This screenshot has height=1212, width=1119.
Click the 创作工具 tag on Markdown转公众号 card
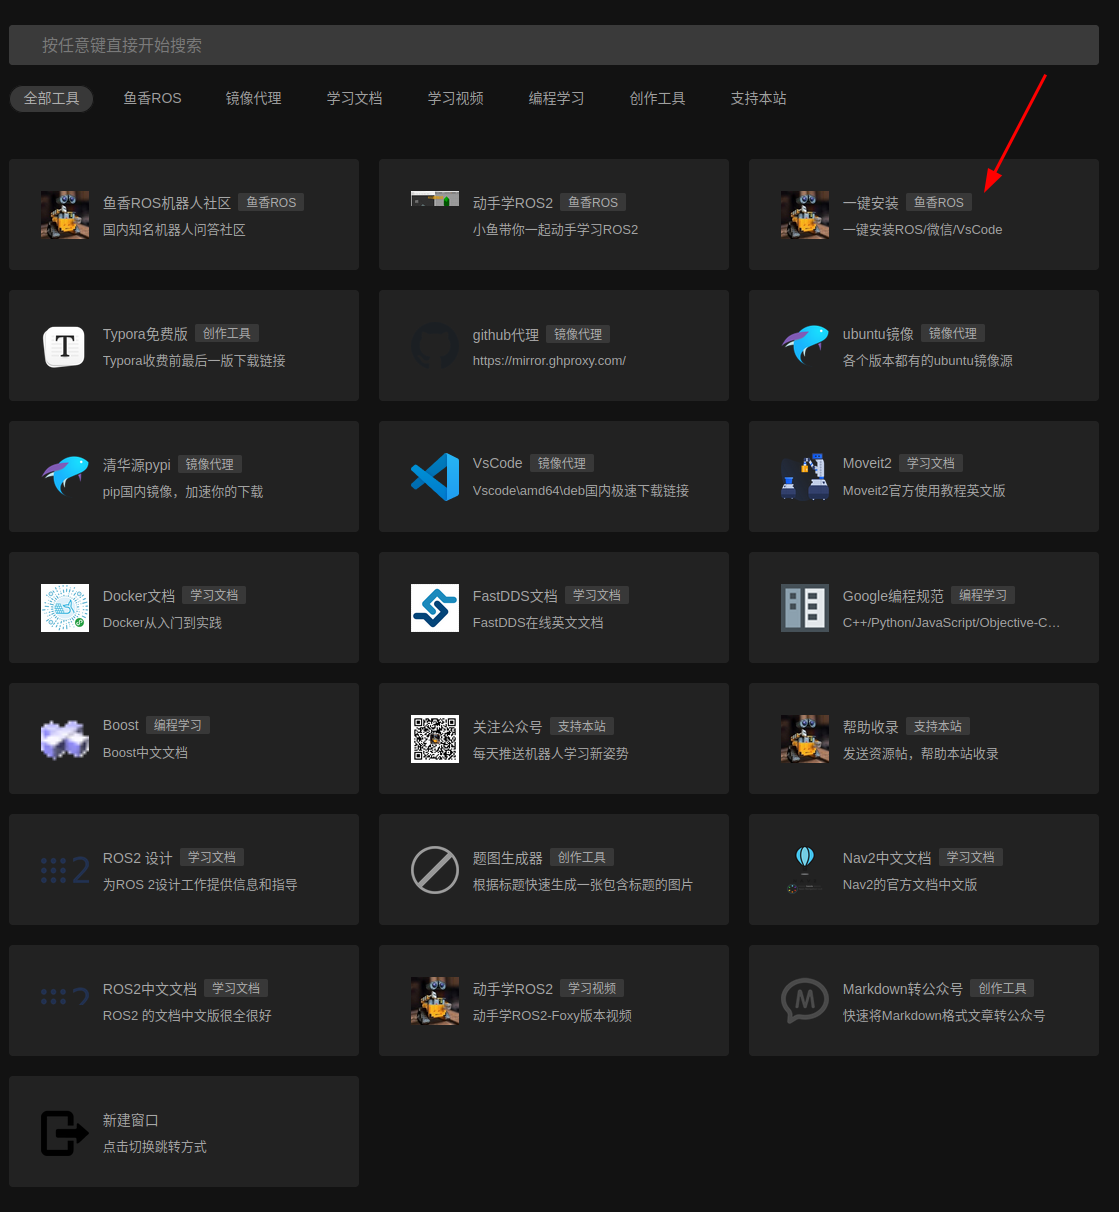click(x=1002, y=988)
